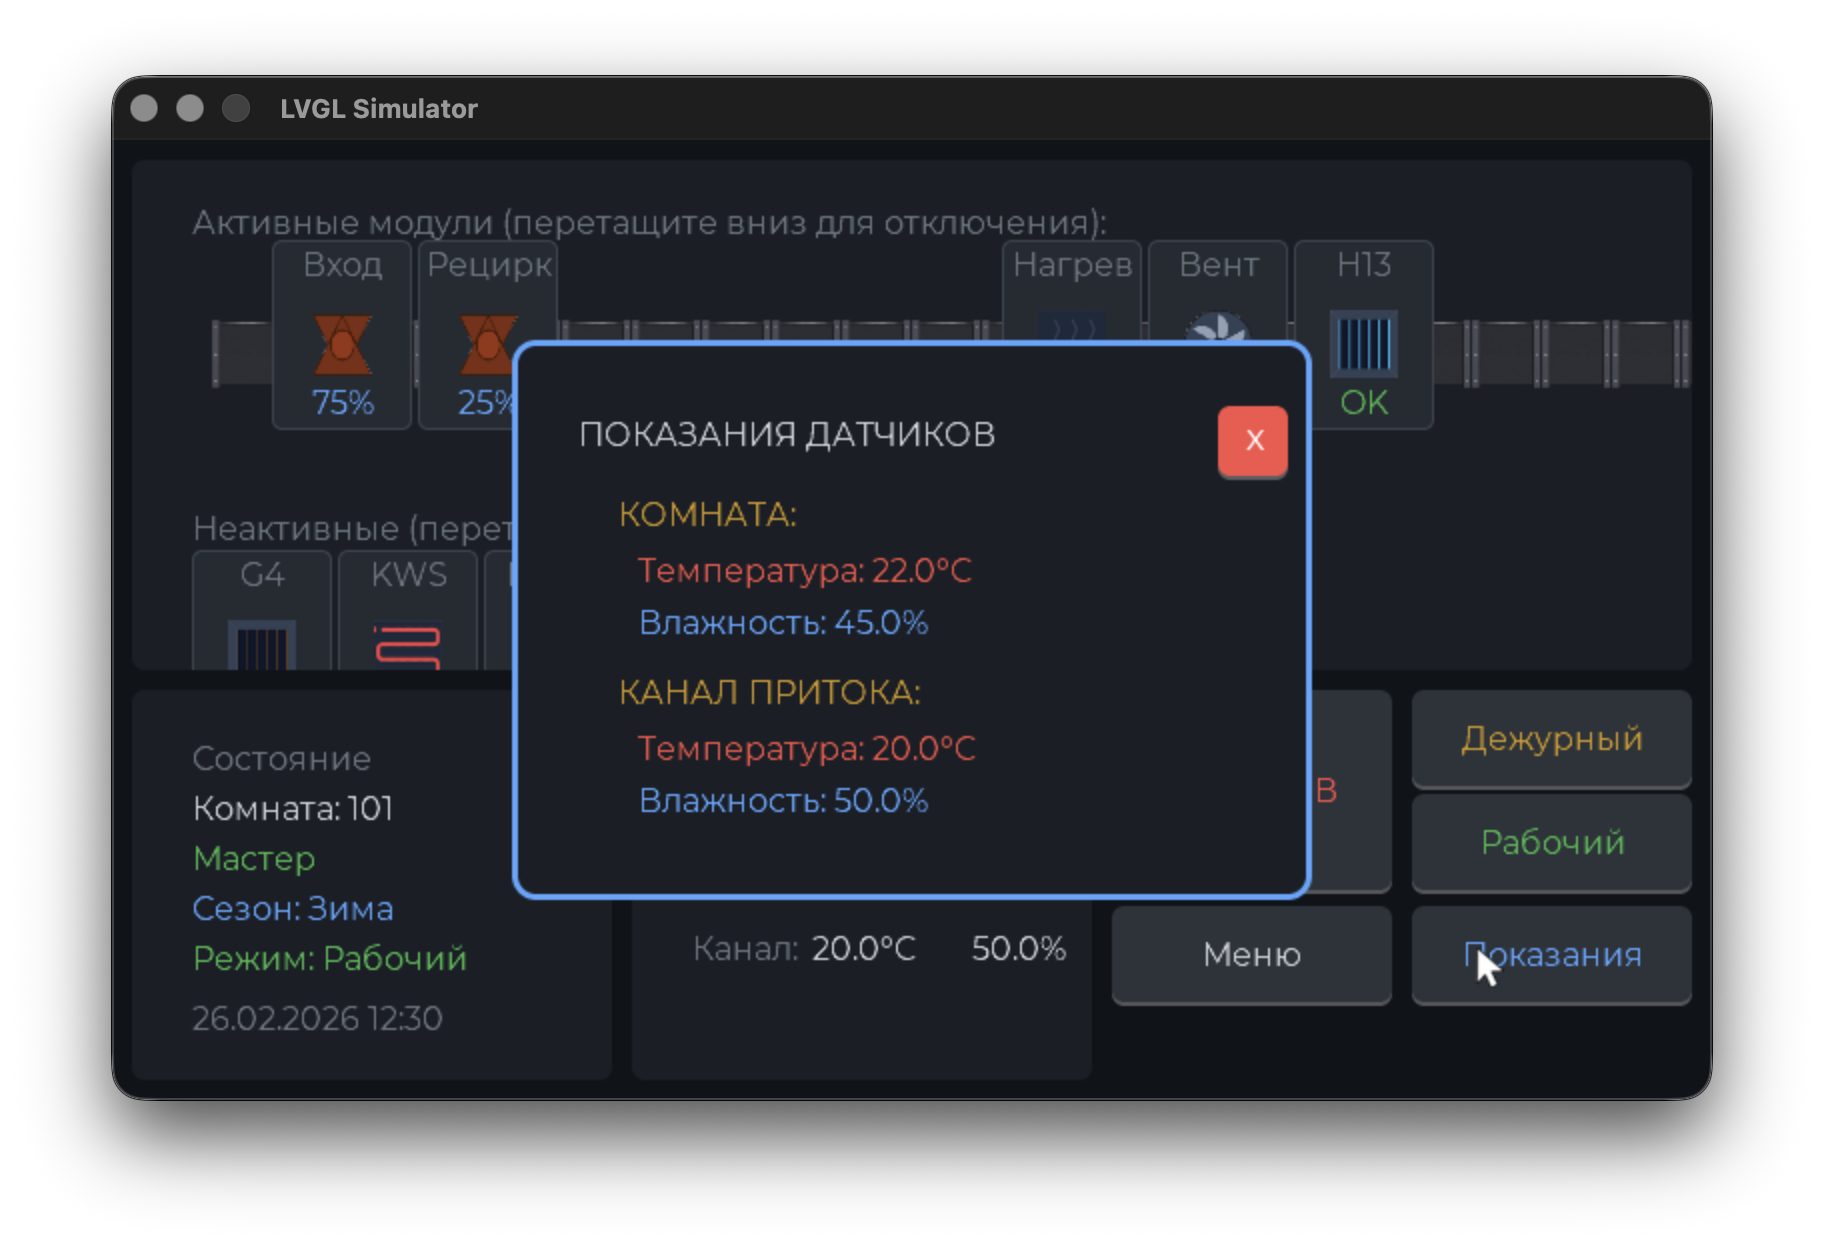Image resolution: width=1824 pixels, height=1248 pixels.
Task: Click the OK status under H13
Action: tap(1363, 403)
